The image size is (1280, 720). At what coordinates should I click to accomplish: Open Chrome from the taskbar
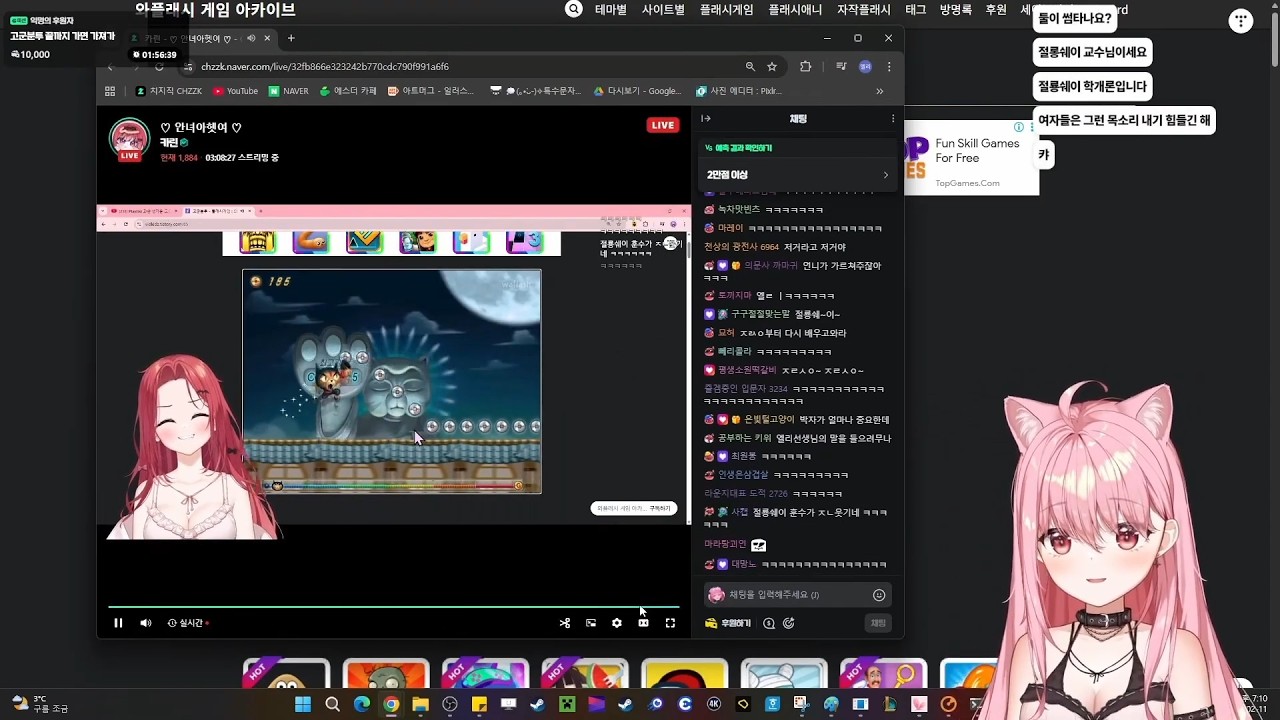click(x=391, y=704)
